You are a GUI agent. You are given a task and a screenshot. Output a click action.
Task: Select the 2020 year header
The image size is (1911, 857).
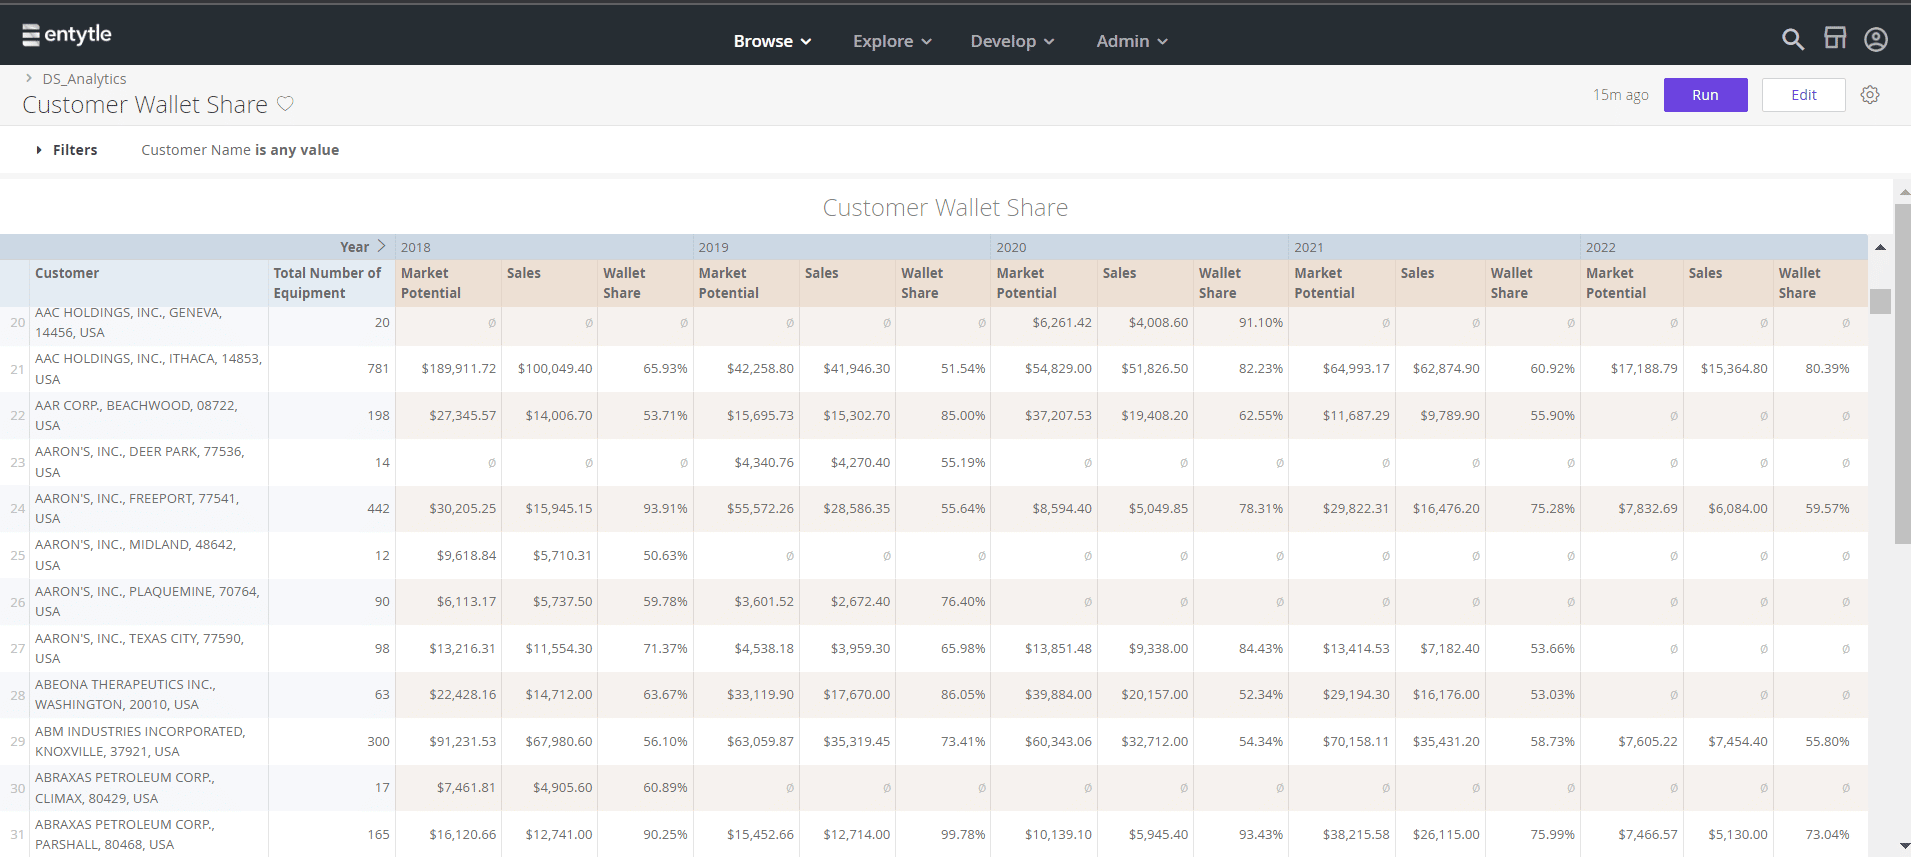1011,247
